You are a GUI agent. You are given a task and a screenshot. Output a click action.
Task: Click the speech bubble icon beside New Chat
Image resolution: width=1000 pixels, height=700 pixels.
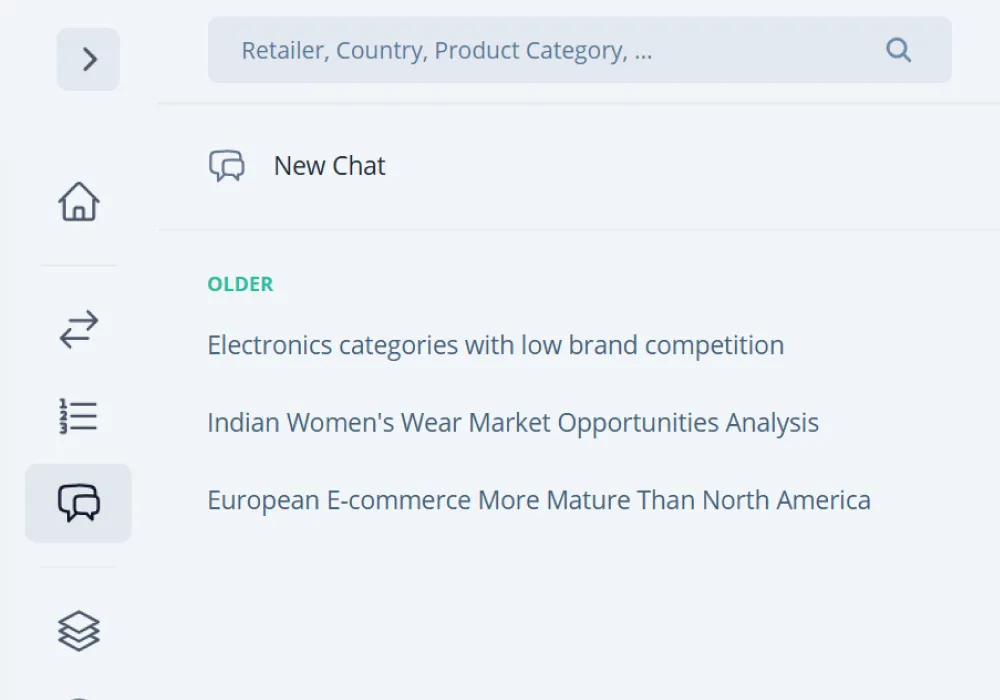tap(227, 166)
